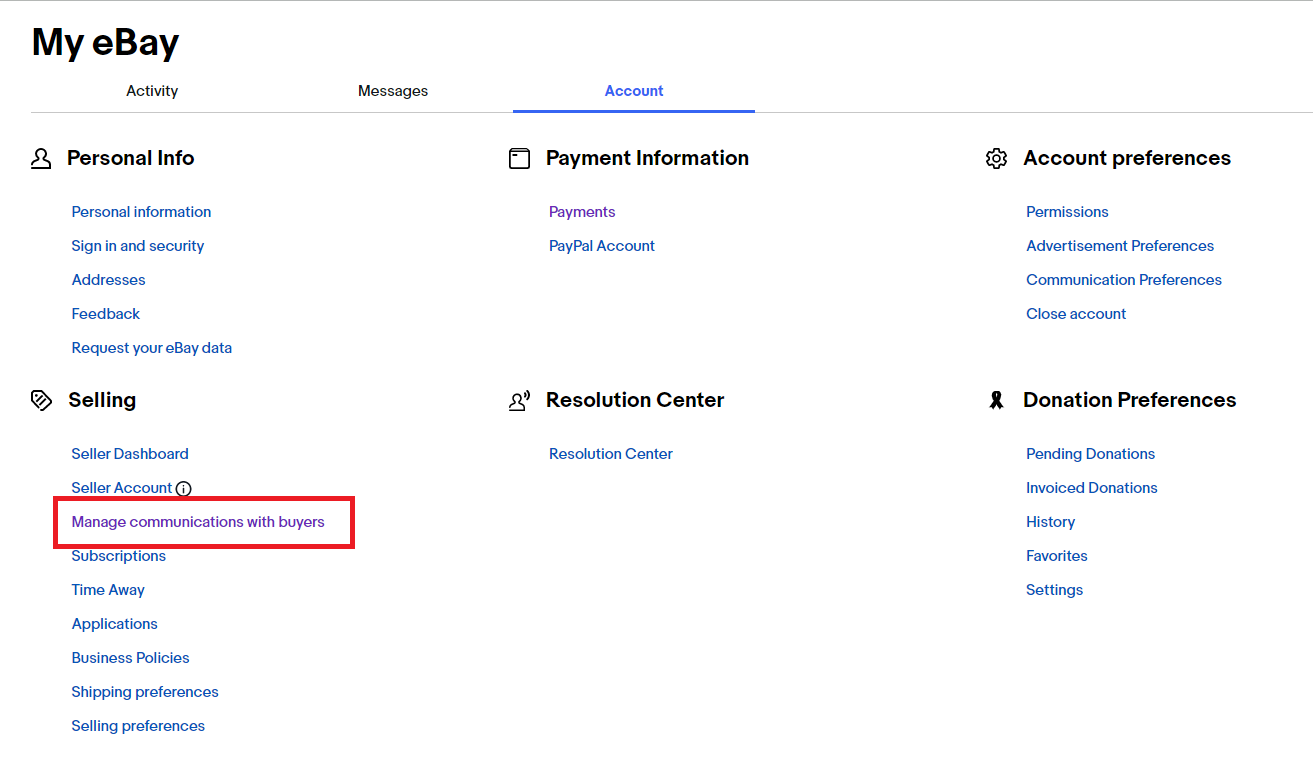Viewport: 1313px width, 757px height.
Task: Open Seller Dashboard link
Action: click(130, 454)
